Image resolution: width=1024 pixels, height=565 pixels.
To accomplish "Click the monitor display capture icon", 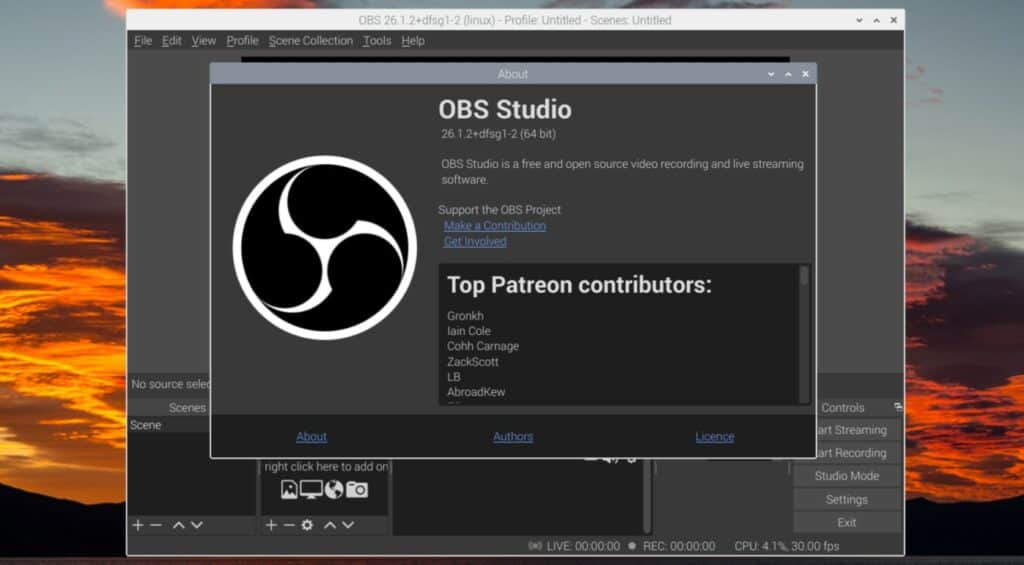I will coord(311,489).
